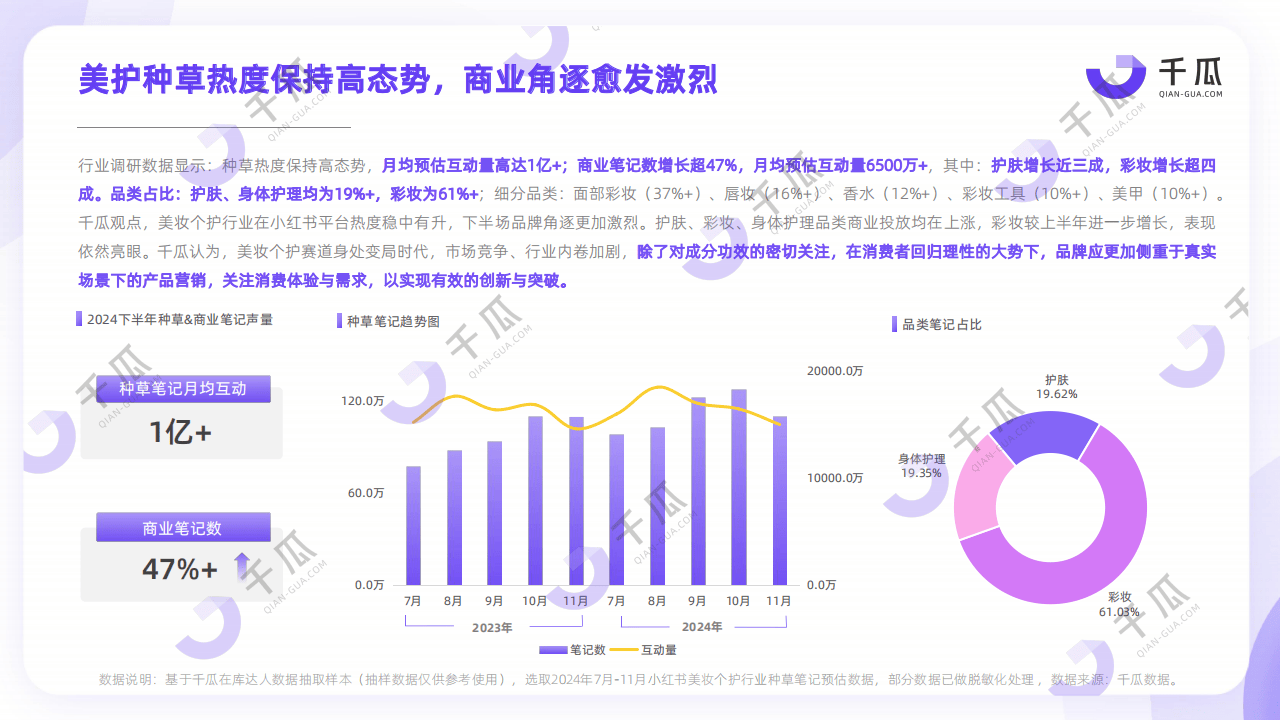This screenshot has height=720, width=1280.
Task: Click the 10000.0万 right axis label
Action: click(835, 478)
